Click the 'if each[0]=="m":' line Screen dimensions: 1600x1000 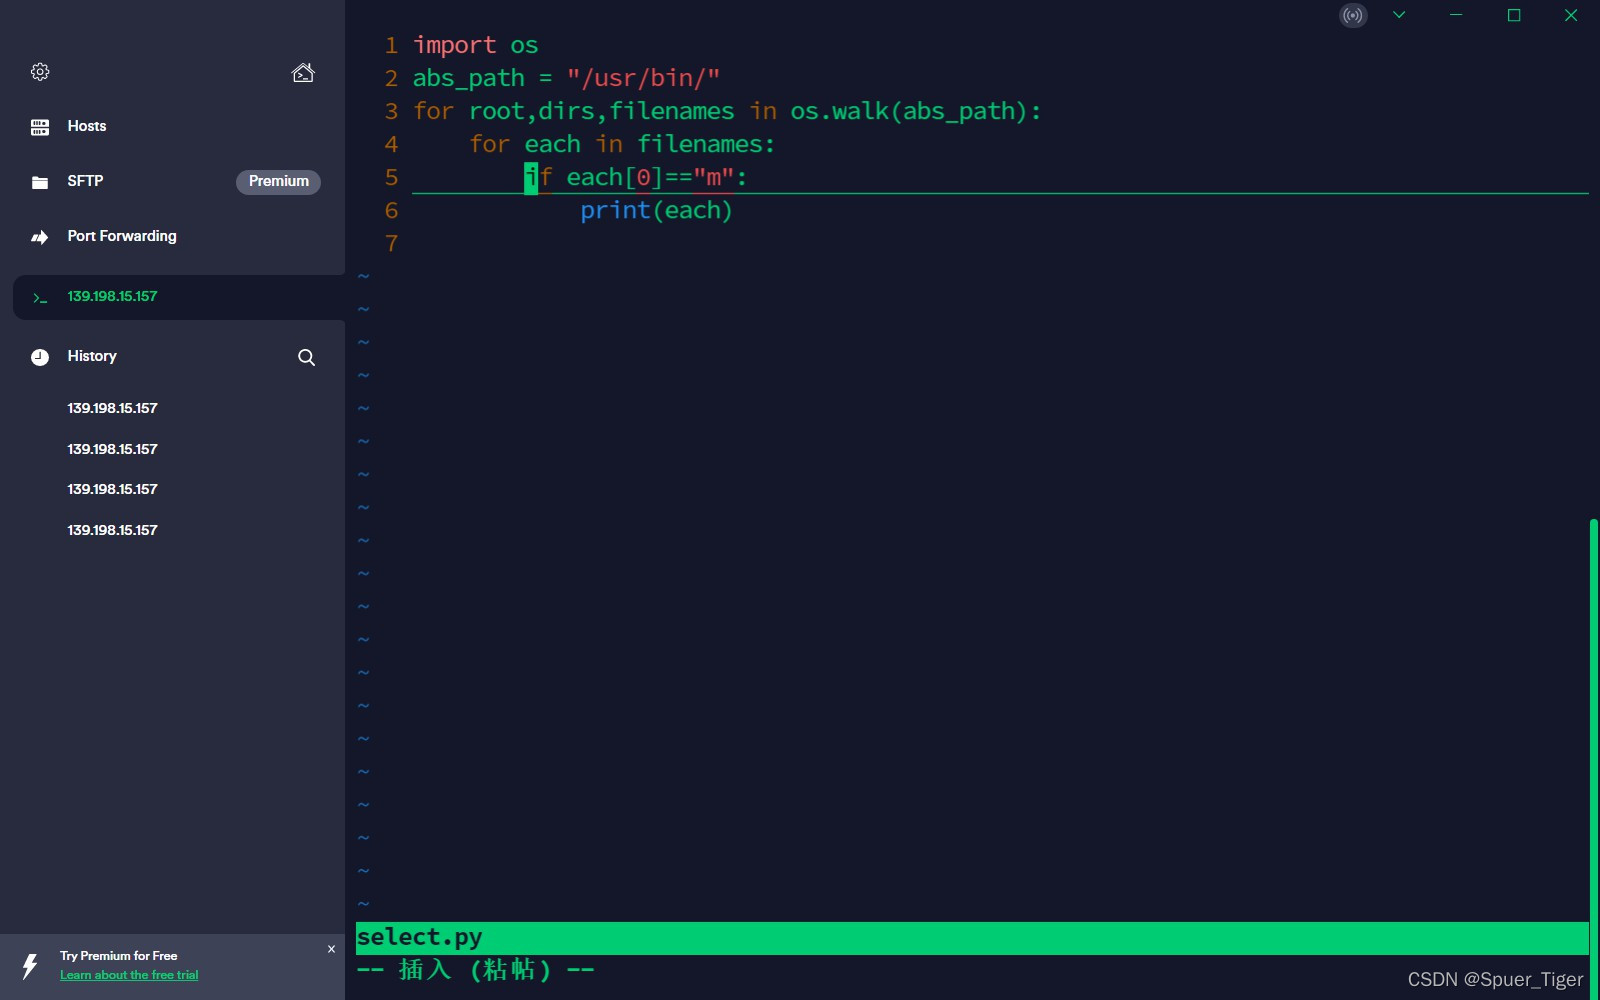point(636,177)
